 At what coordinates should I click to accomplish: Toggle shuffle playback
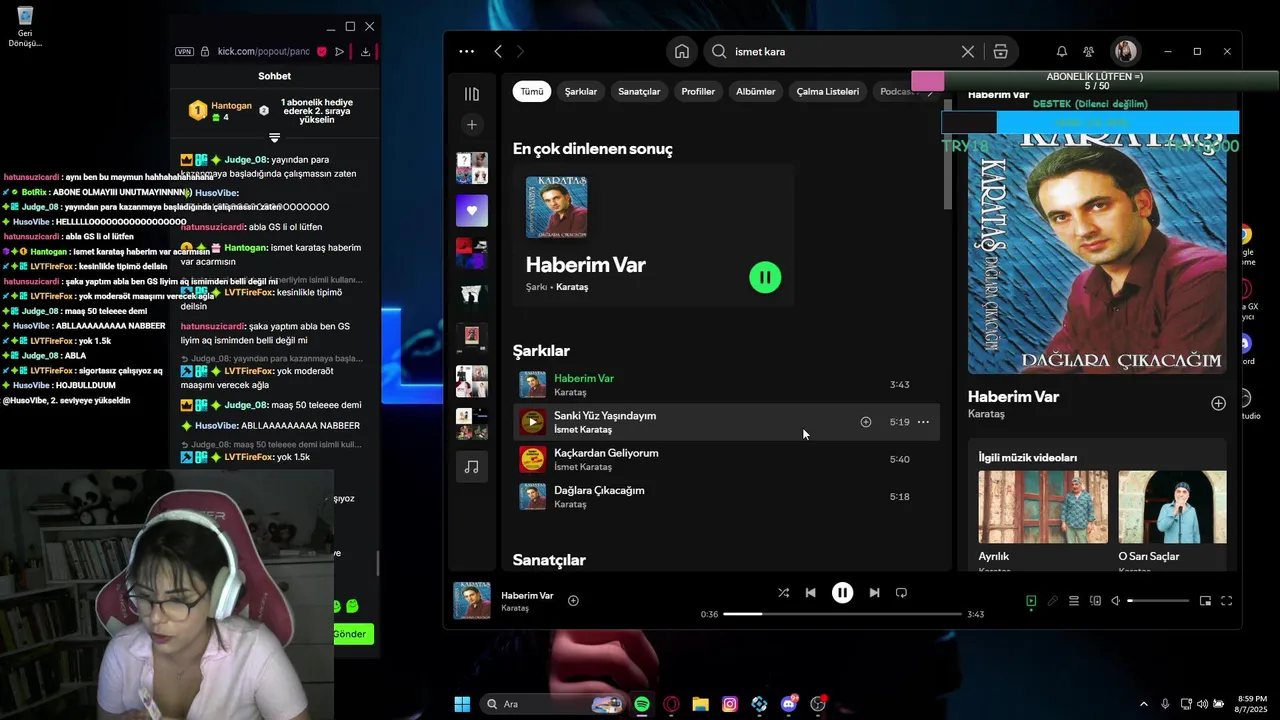coord(783,593)
